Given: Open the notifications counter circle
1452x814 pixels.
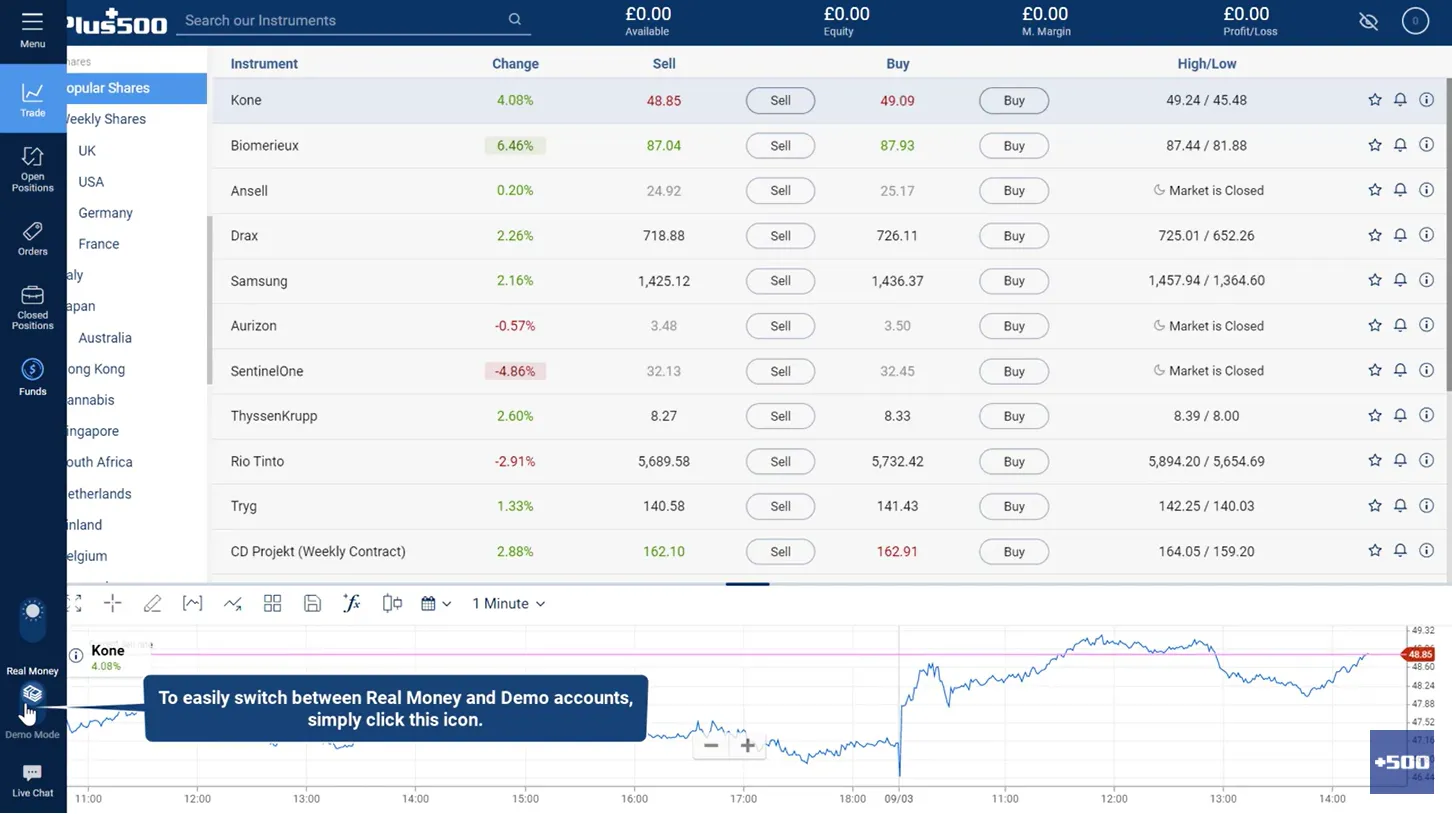Looking at the screenshot, I should [1415, 21].
